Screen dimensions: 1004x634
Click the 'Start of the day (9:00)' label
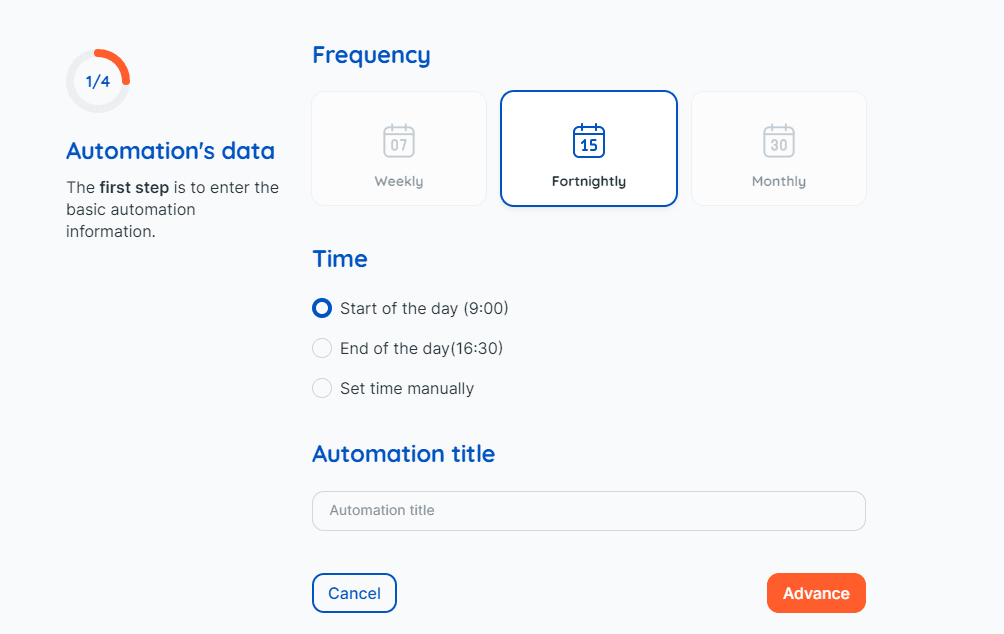pyautogui.click(x=424, y=309)
